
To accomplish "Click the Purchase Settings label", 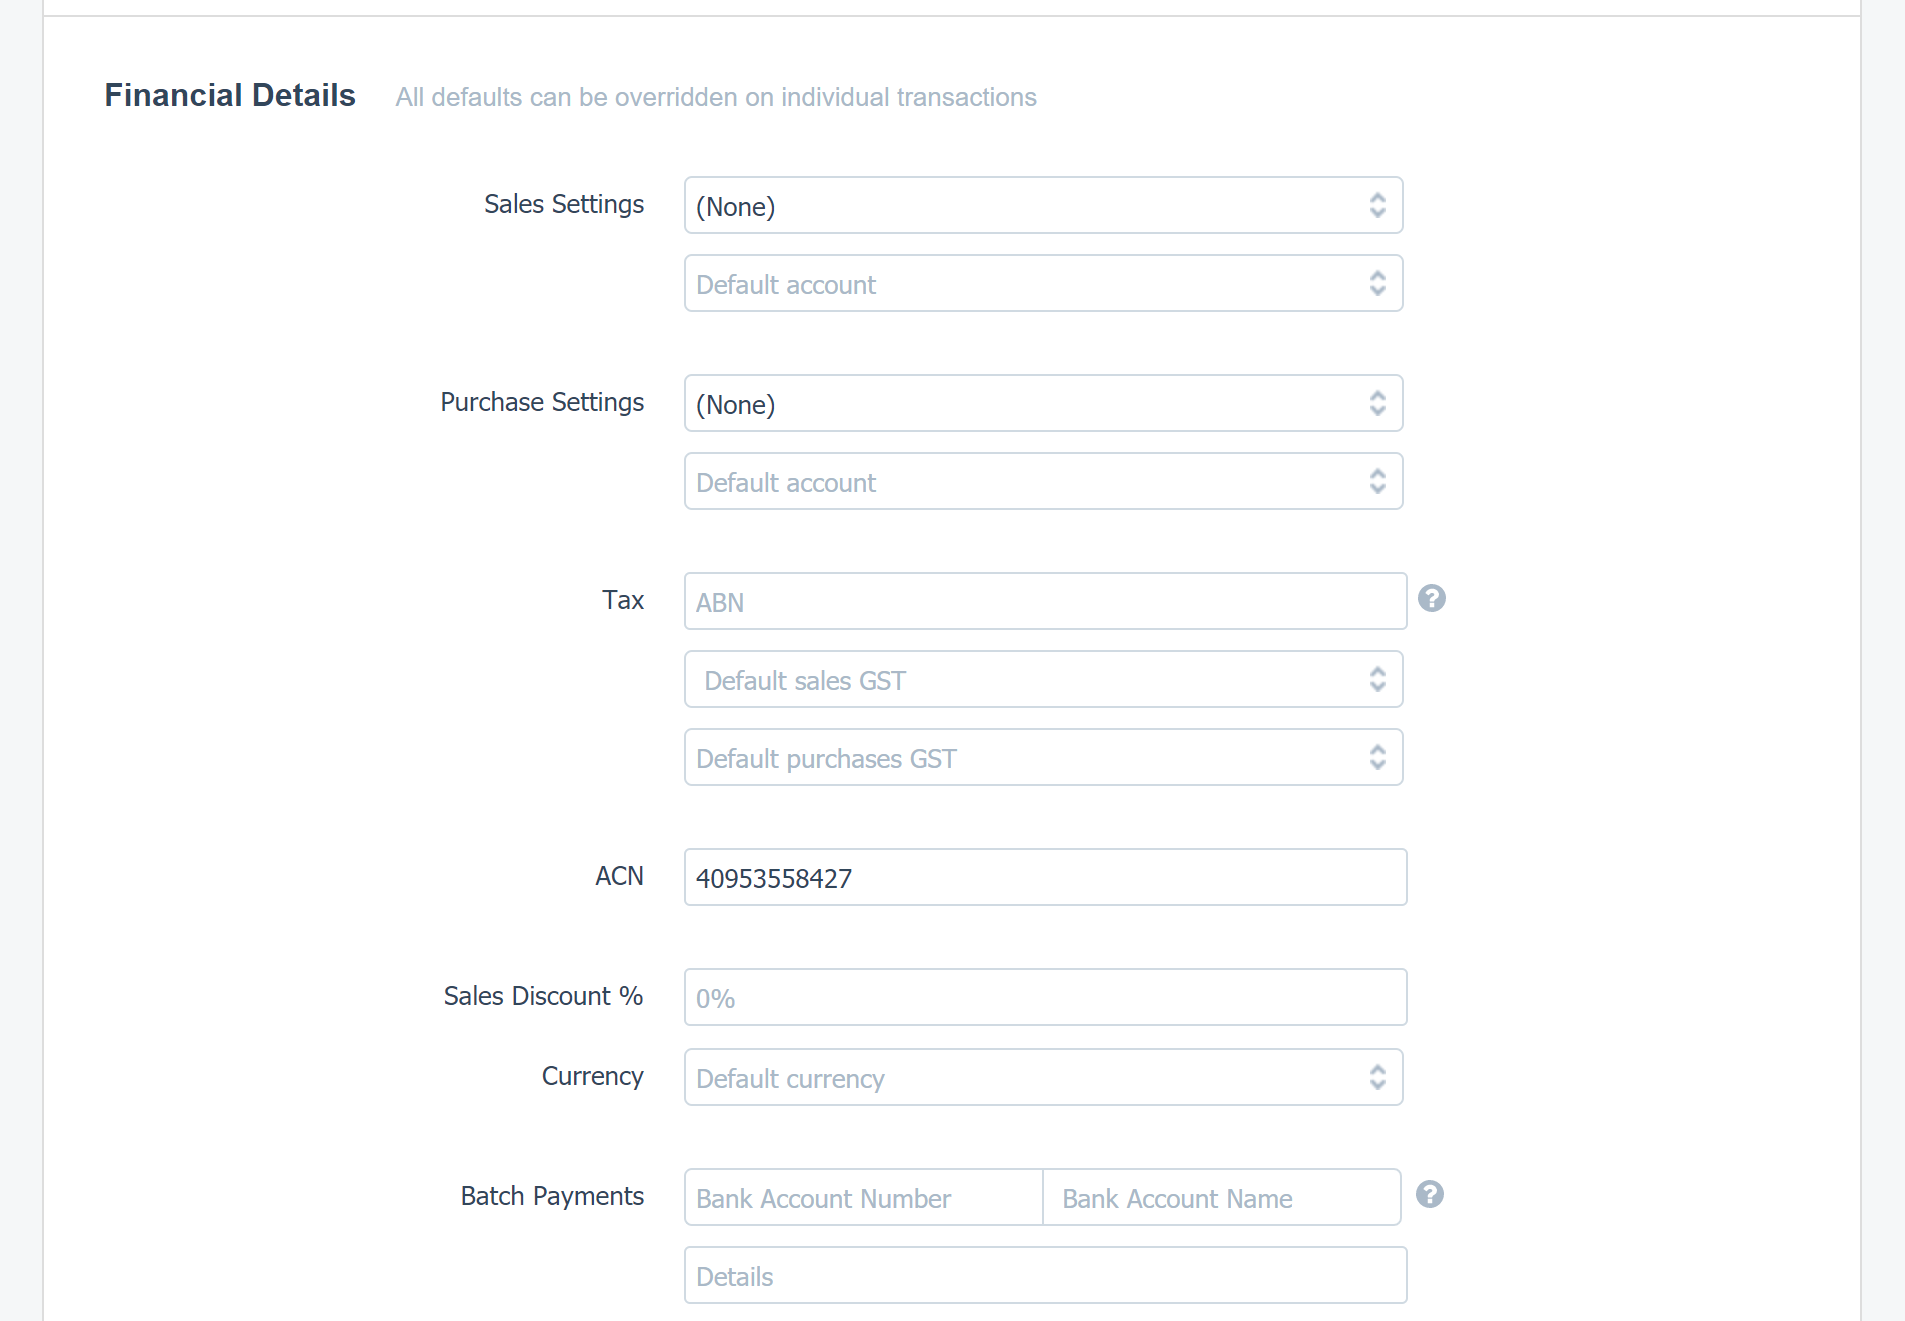I will 542,402.
